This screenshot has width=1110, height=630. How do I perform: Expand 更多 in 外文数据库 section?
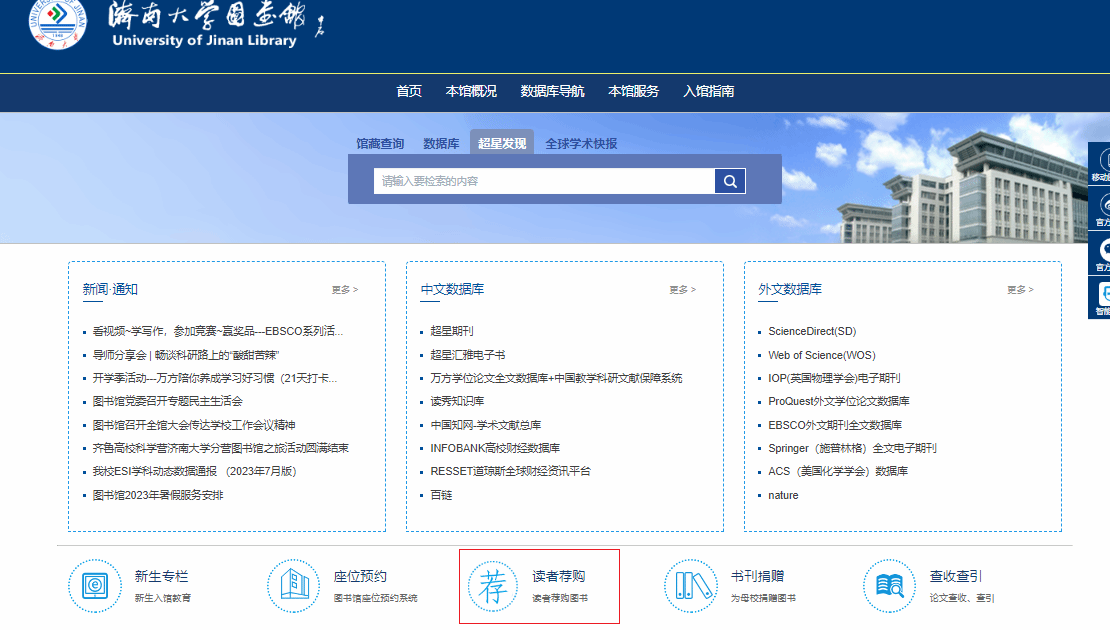(x=1021, y=290)
